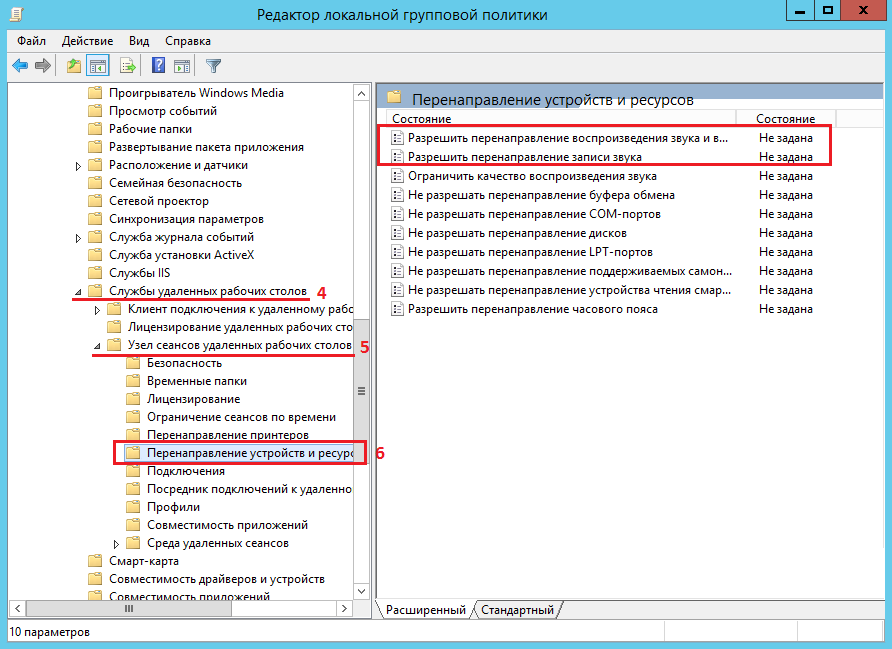
Task: Click the Export list toolbar icon
Action: 127,66
